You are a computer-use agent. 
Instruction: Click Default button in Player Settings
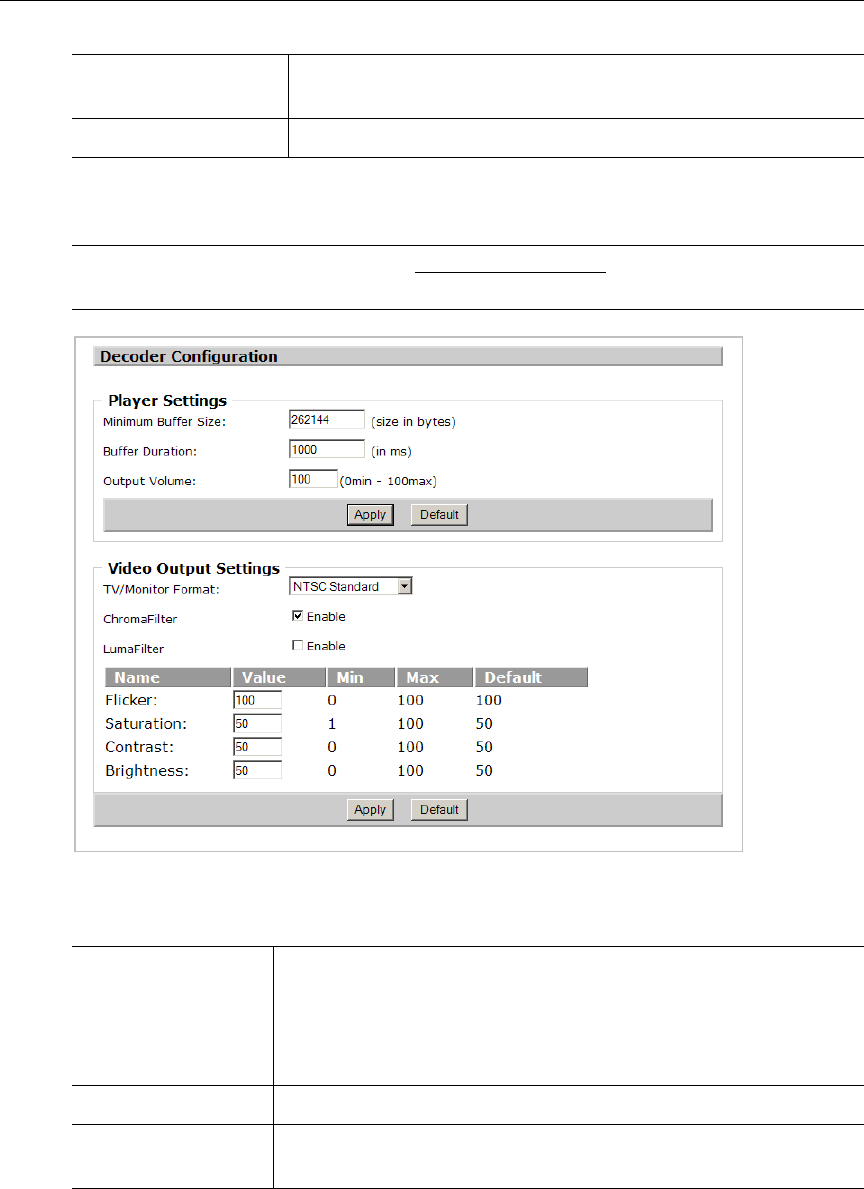tap(439, 515)
